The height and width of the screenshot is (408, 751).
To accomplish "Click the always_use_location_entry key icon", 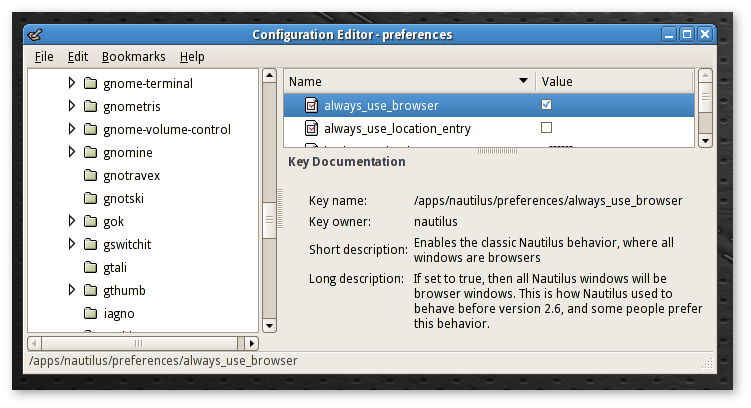I will [311, 128].
